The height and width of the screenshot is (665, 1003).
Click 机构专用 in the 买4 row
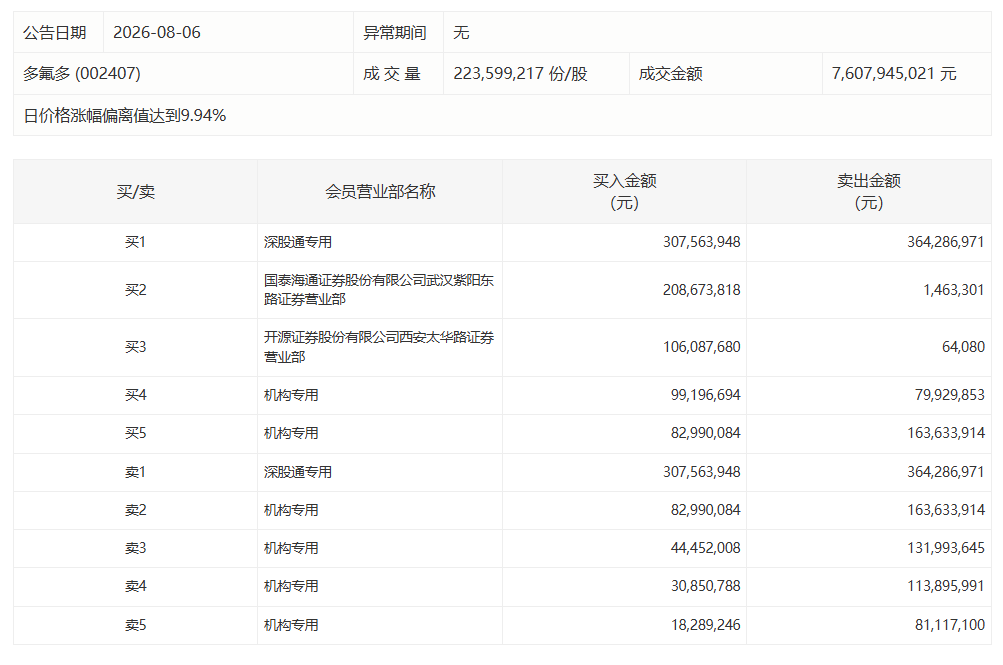(x=291, y=395)
